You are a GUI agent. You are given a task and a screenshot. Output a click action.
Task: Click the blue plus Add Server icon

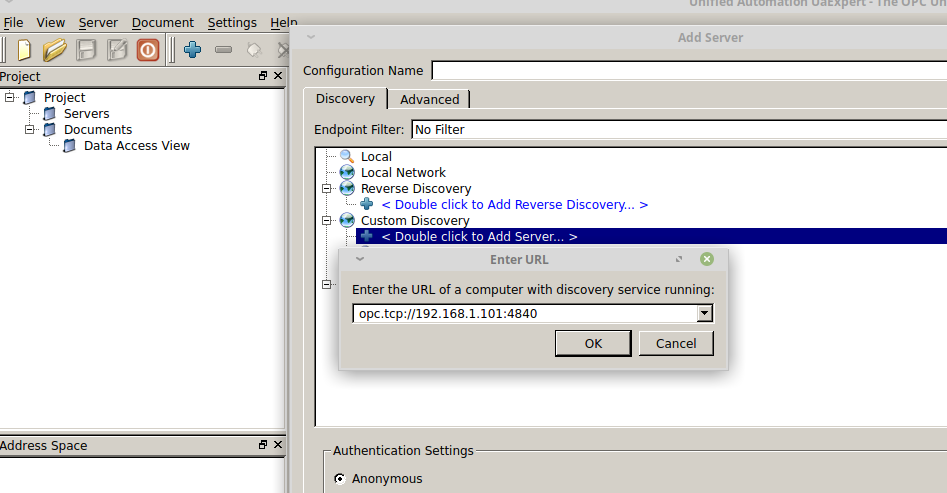193,49
